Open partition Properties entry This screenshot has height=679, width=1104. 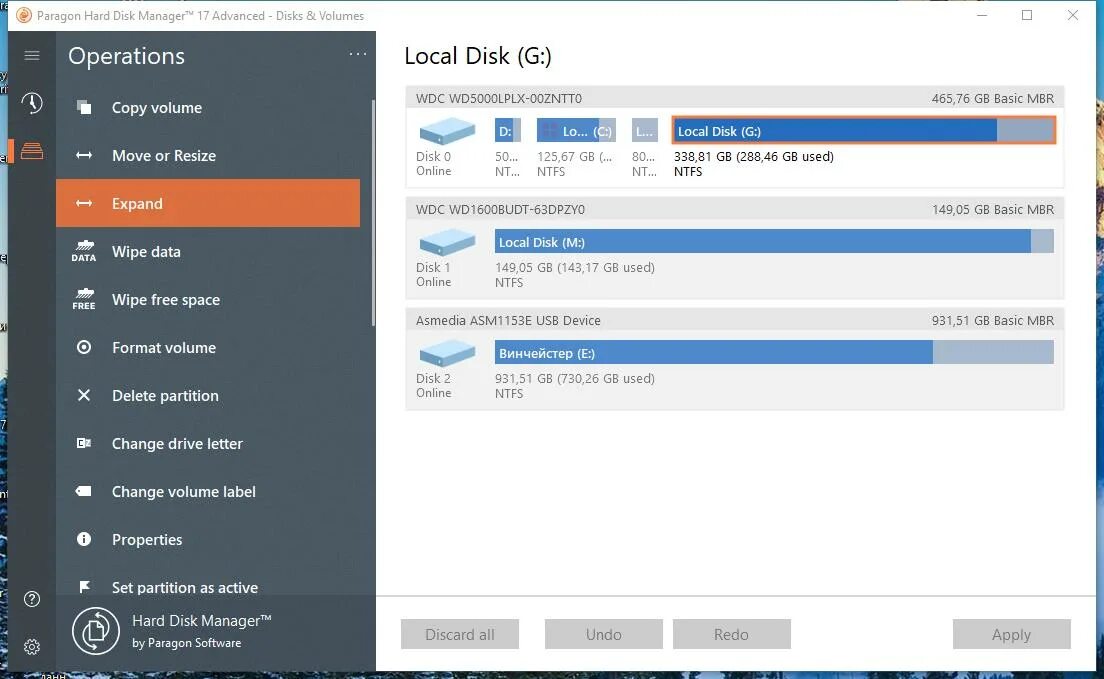pyautogui.click(x=208, y=539)
